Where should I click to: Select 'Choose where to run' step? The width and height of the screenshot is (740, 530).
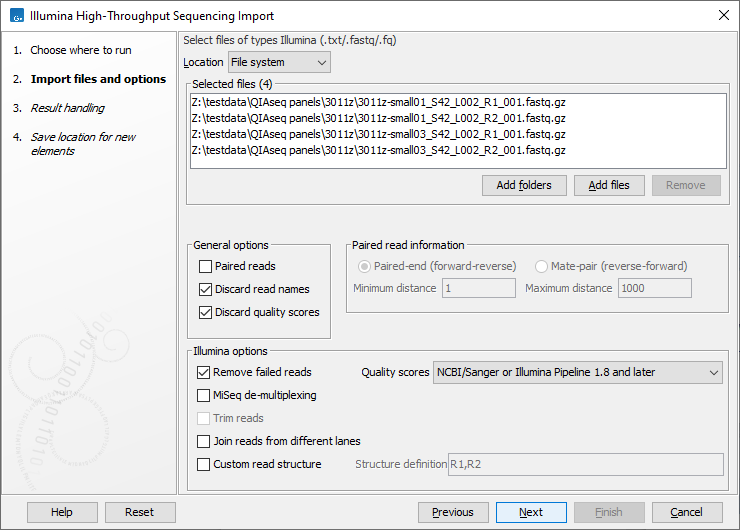(x=80, y=50)
